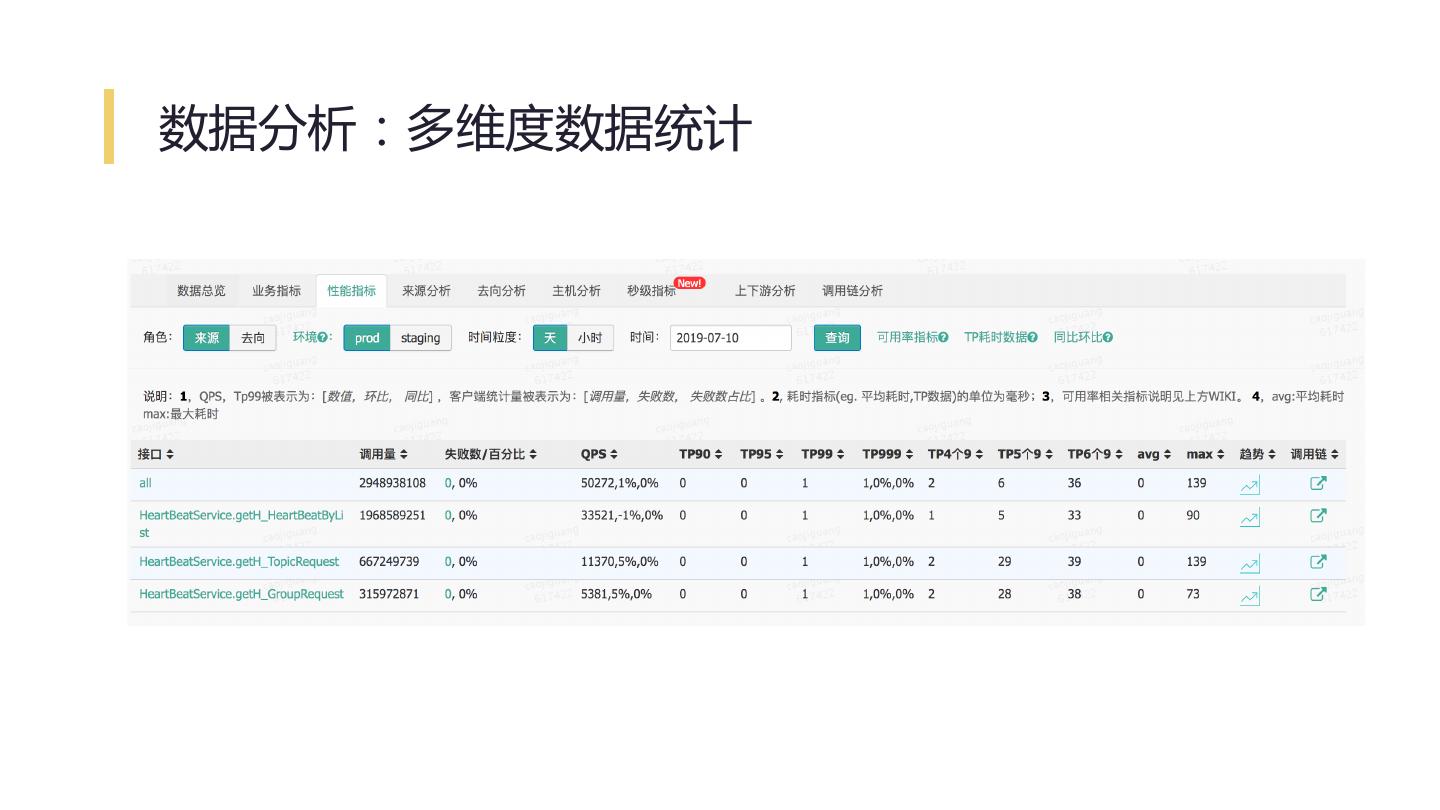Viewport: 1440px width, 810px height.
Task: Open the 秒级指标 tab
Action: click(652, 291)
